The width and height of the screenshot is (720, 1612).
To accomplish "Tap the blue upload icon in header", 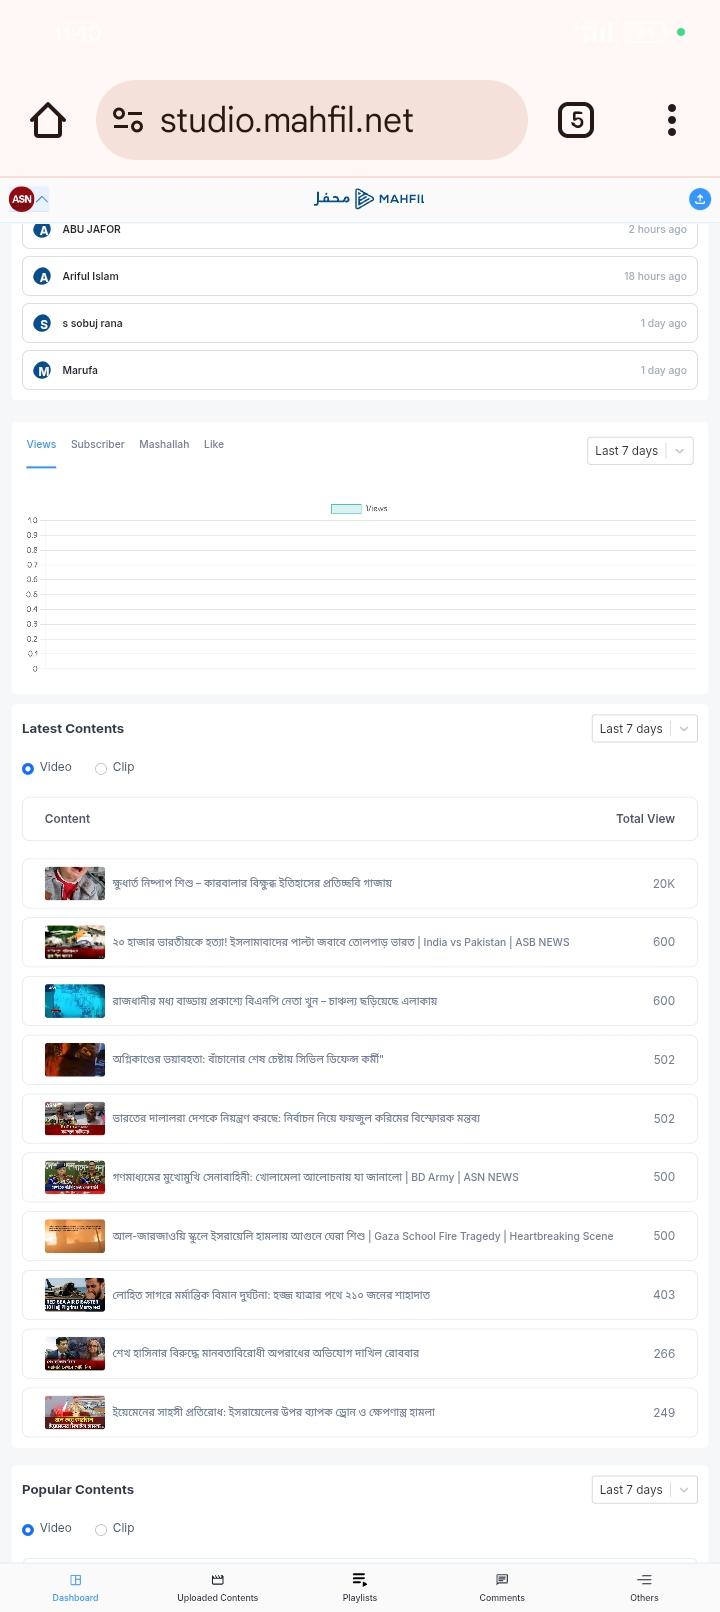I will tap(700, 199).
